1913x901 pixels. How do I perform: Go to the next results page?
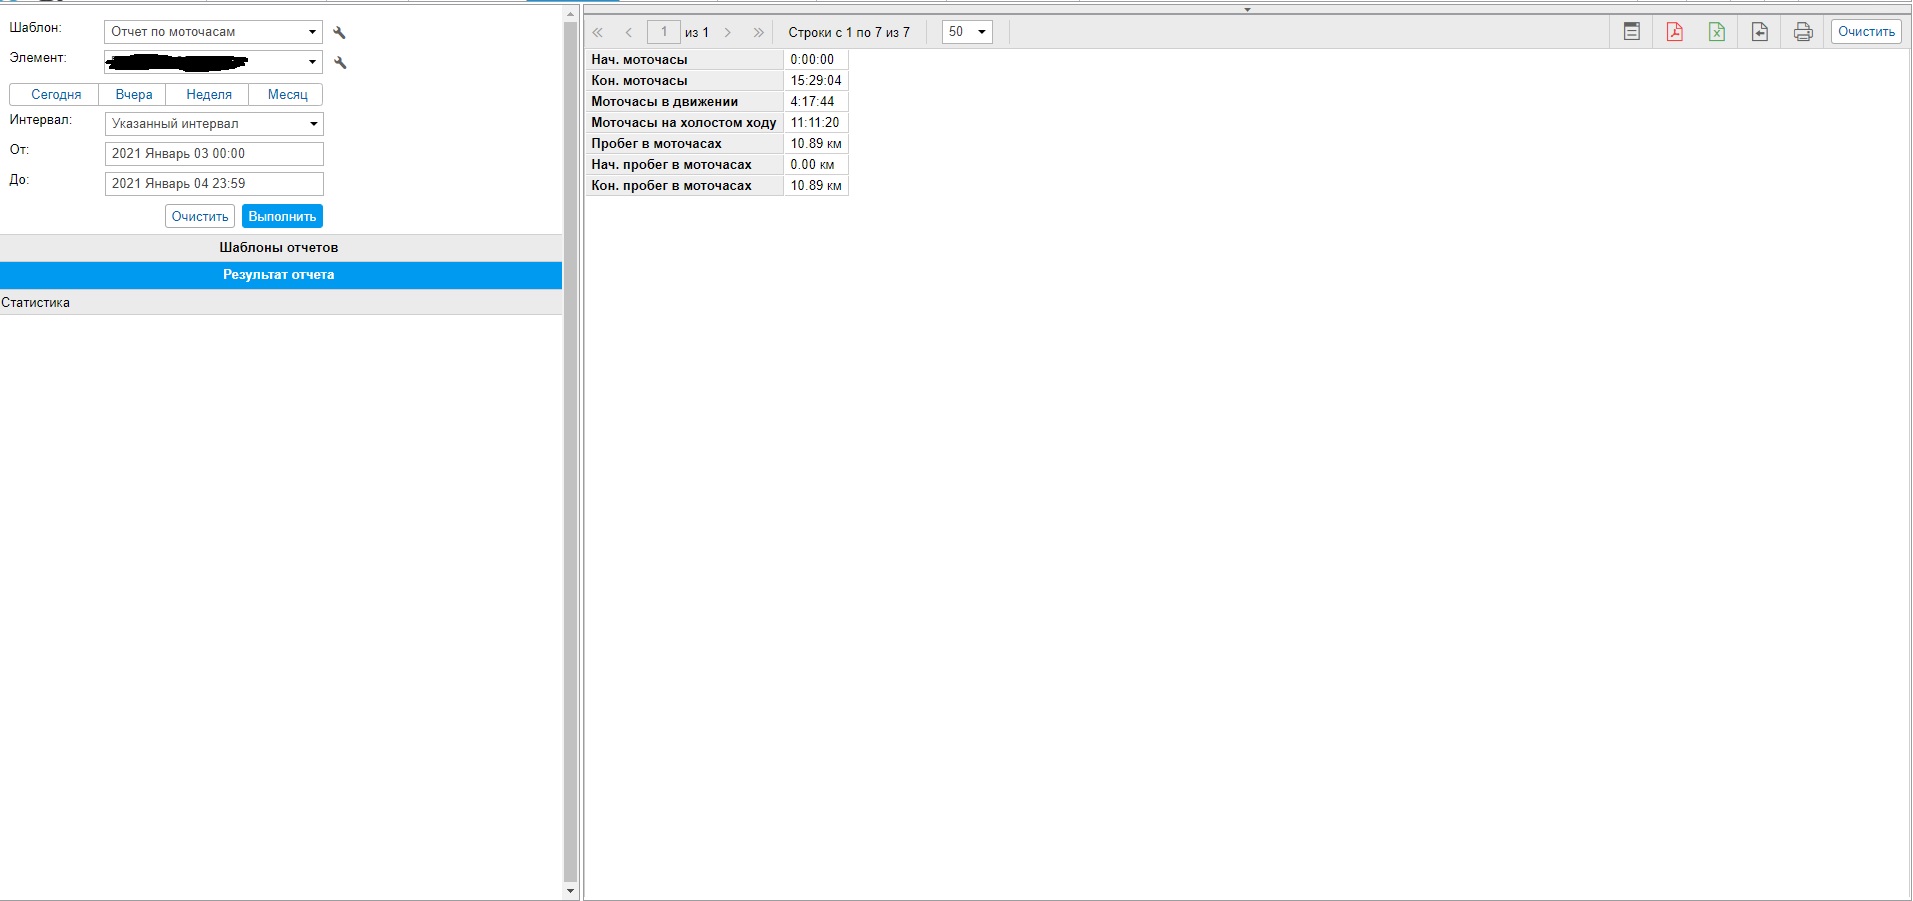click(x=728, y=33)
